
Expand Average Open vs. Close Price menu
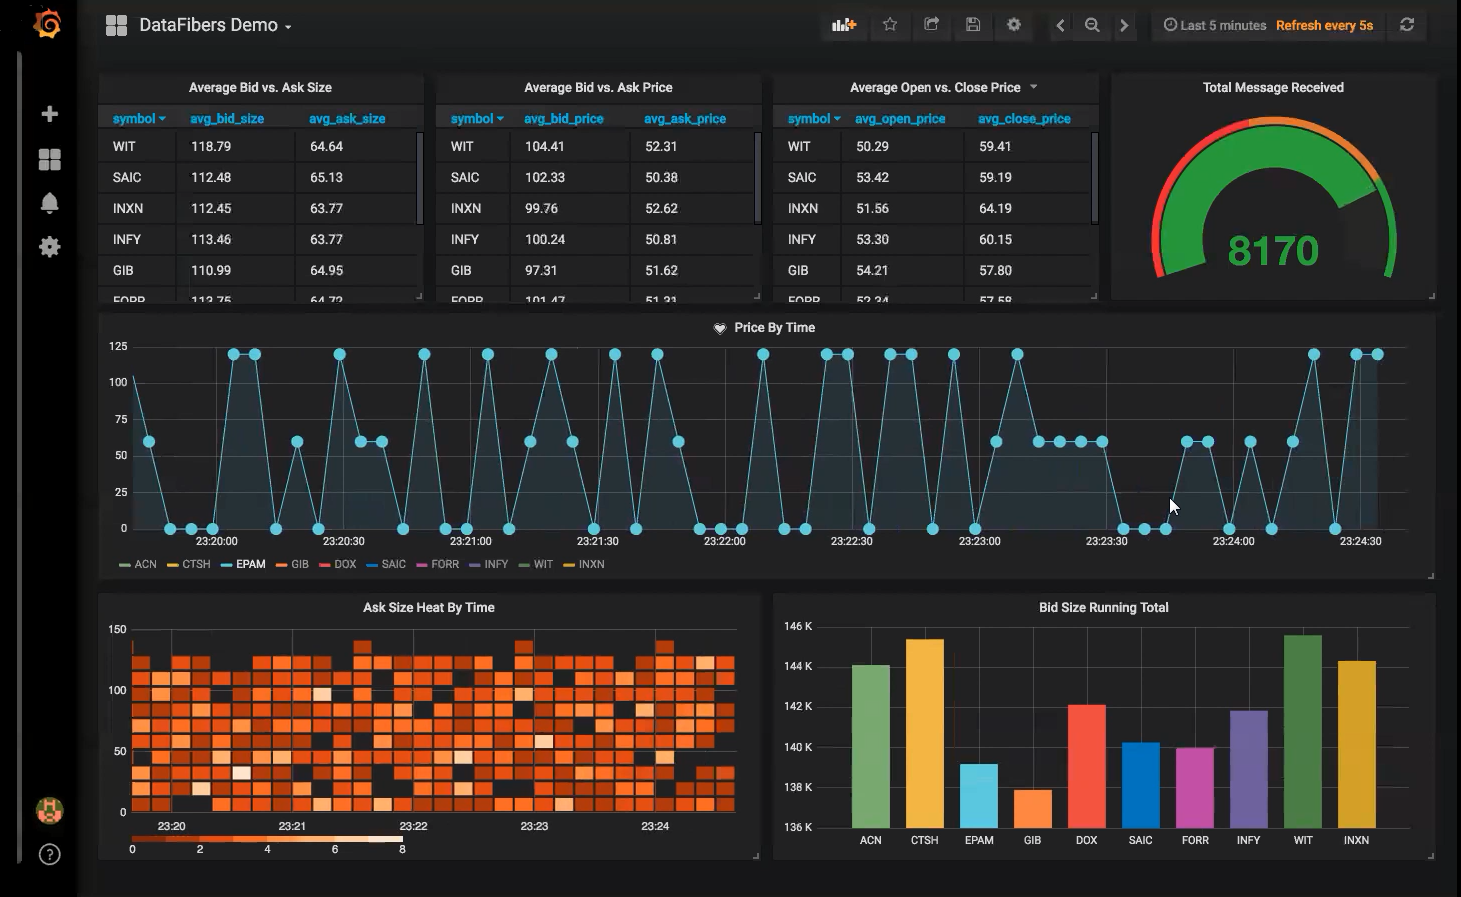[x=943, y=88]
